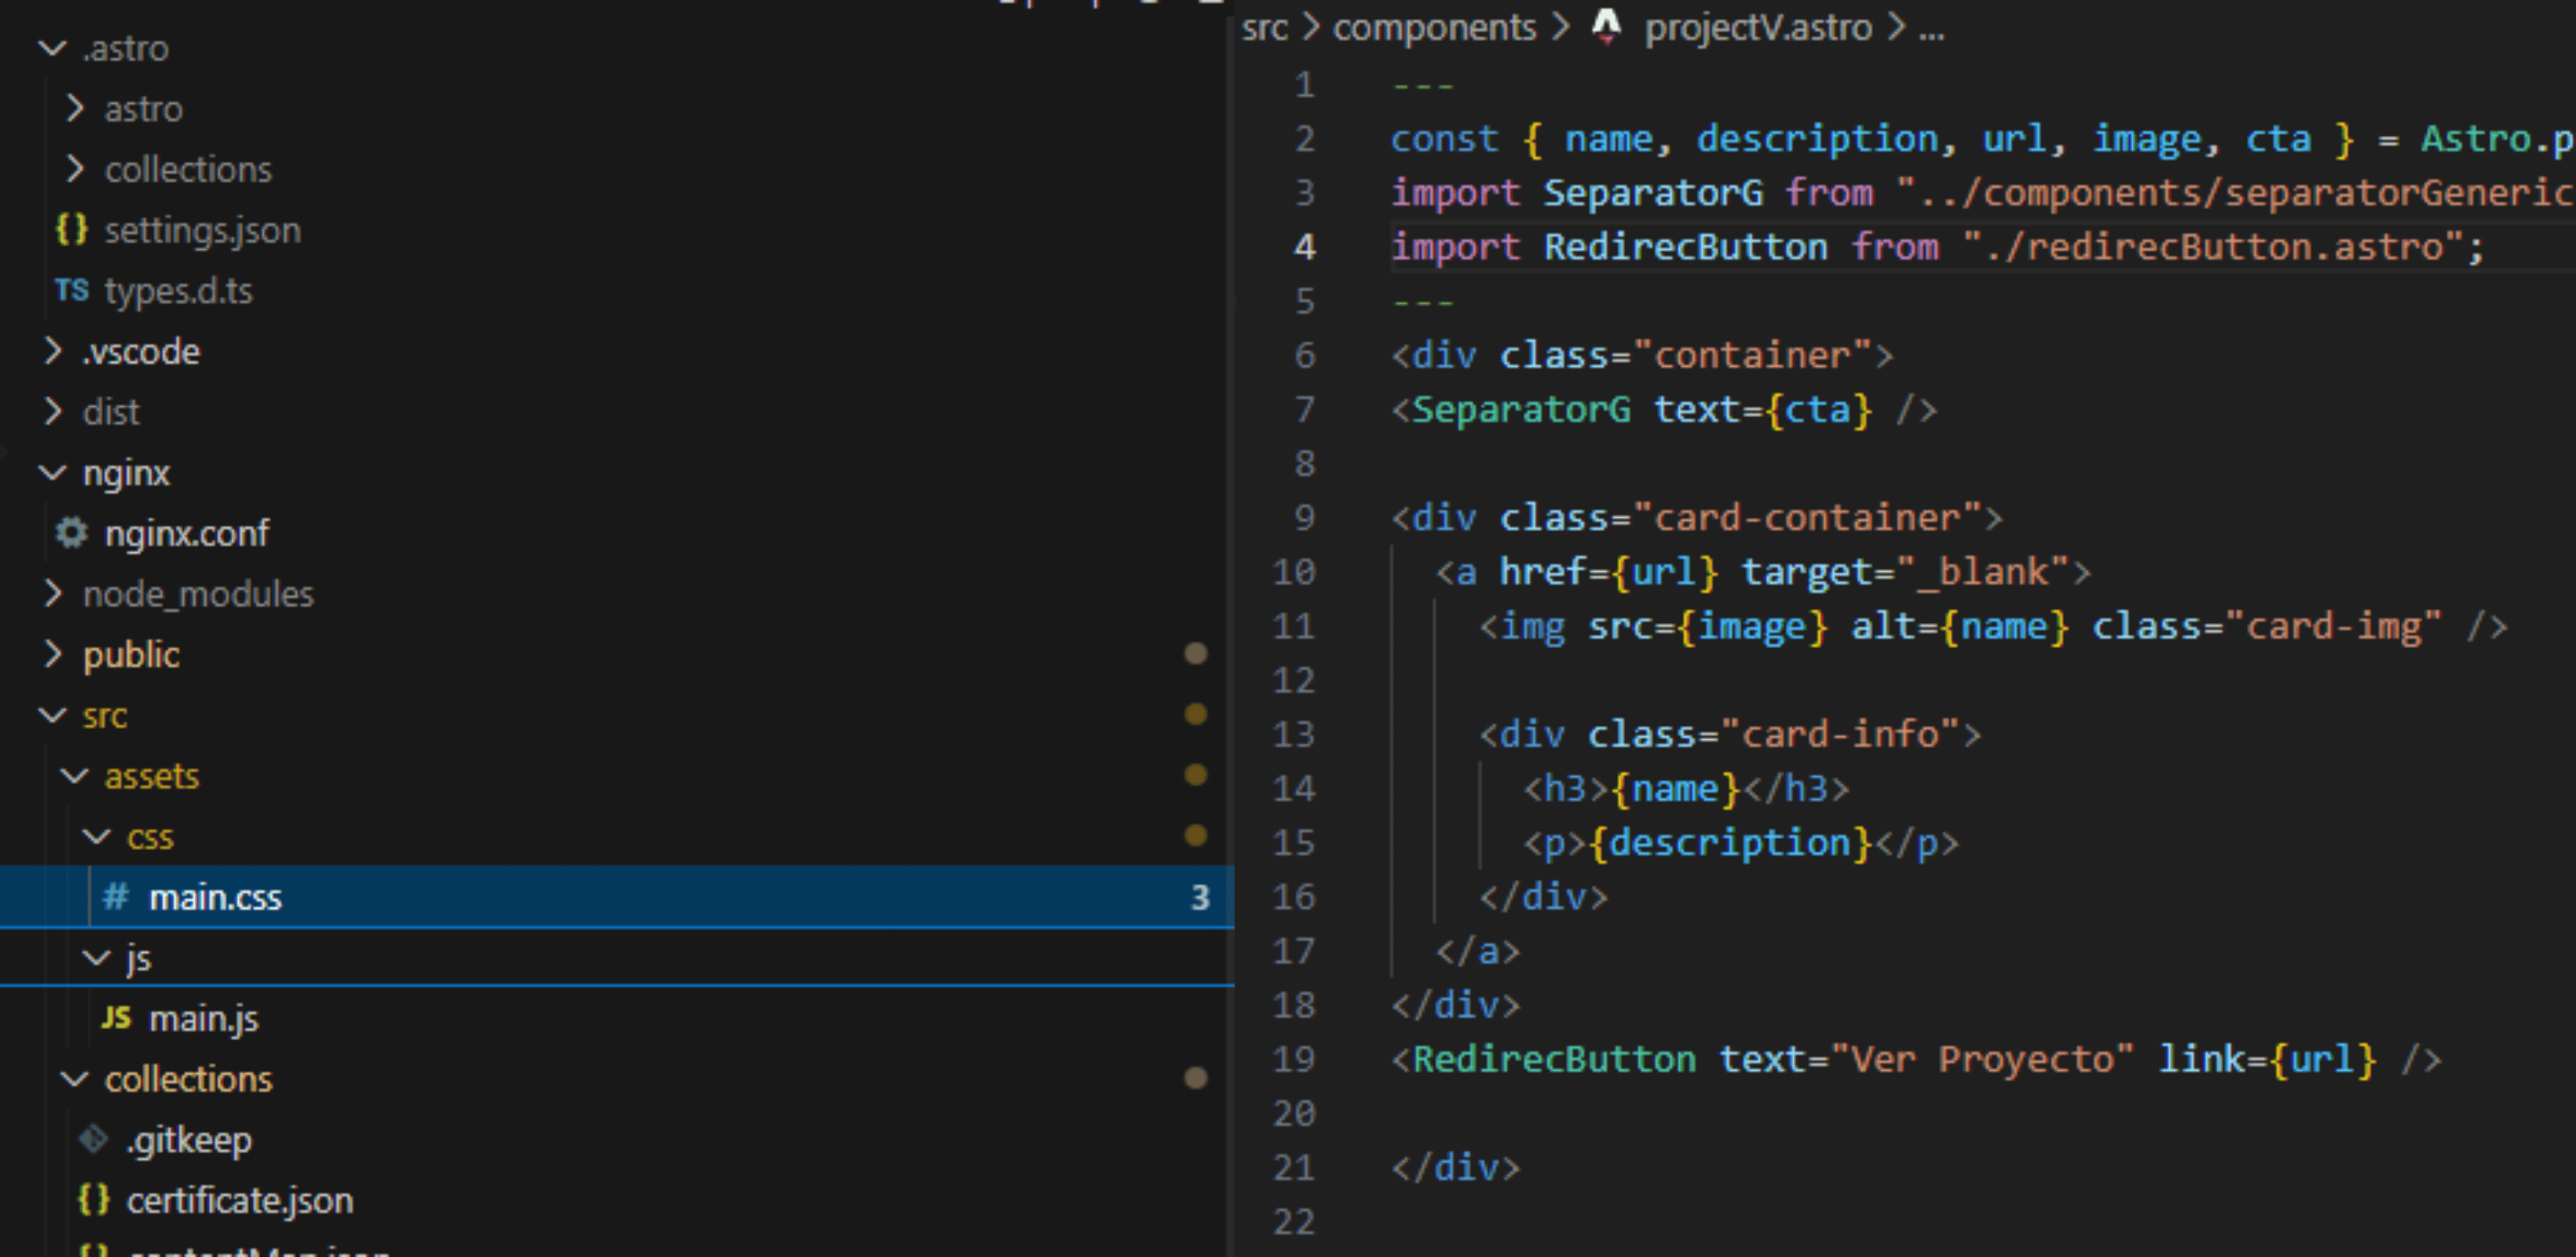Screen dimensions: 2576x1257
Task: Open certificate.json file
Action: point(240,1200)
